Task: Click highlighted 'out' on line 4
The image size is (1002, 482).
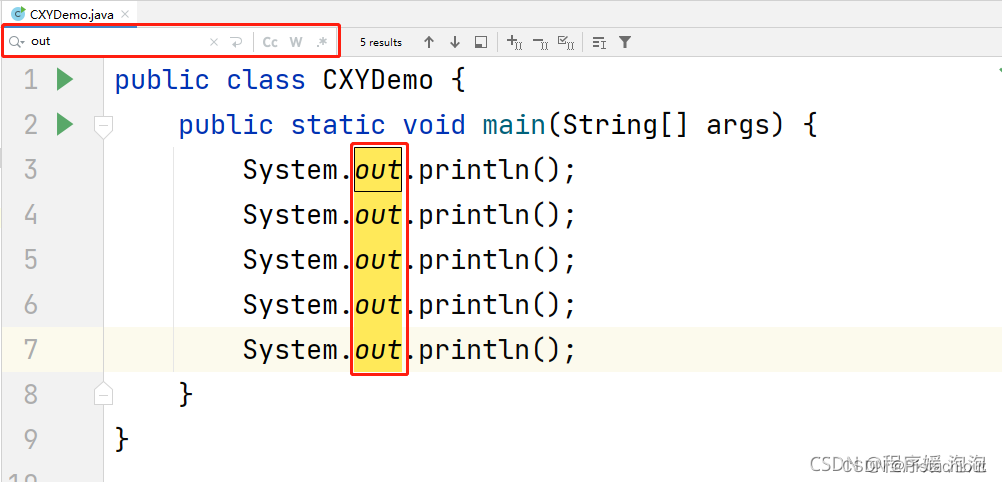Action: coord(378,215)
